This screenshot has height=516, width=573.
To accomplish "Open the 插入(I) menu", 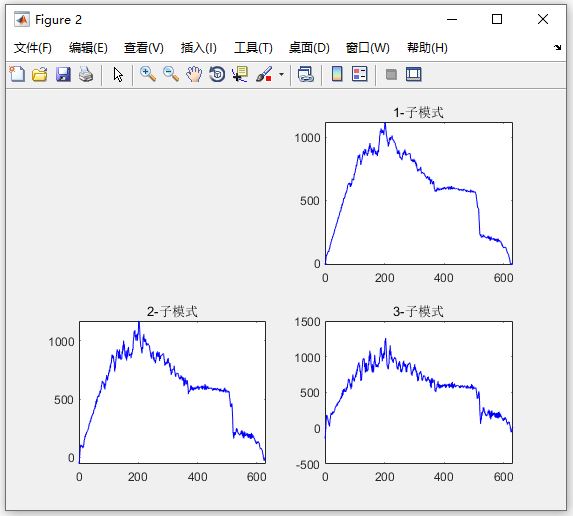I will coord(198,48).
